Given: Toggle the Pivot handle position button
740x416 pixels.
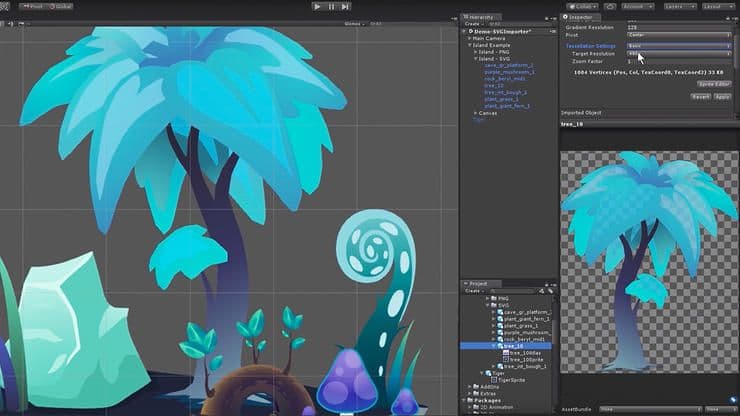Looking at the screenshot, I should (x=33, y=7).
